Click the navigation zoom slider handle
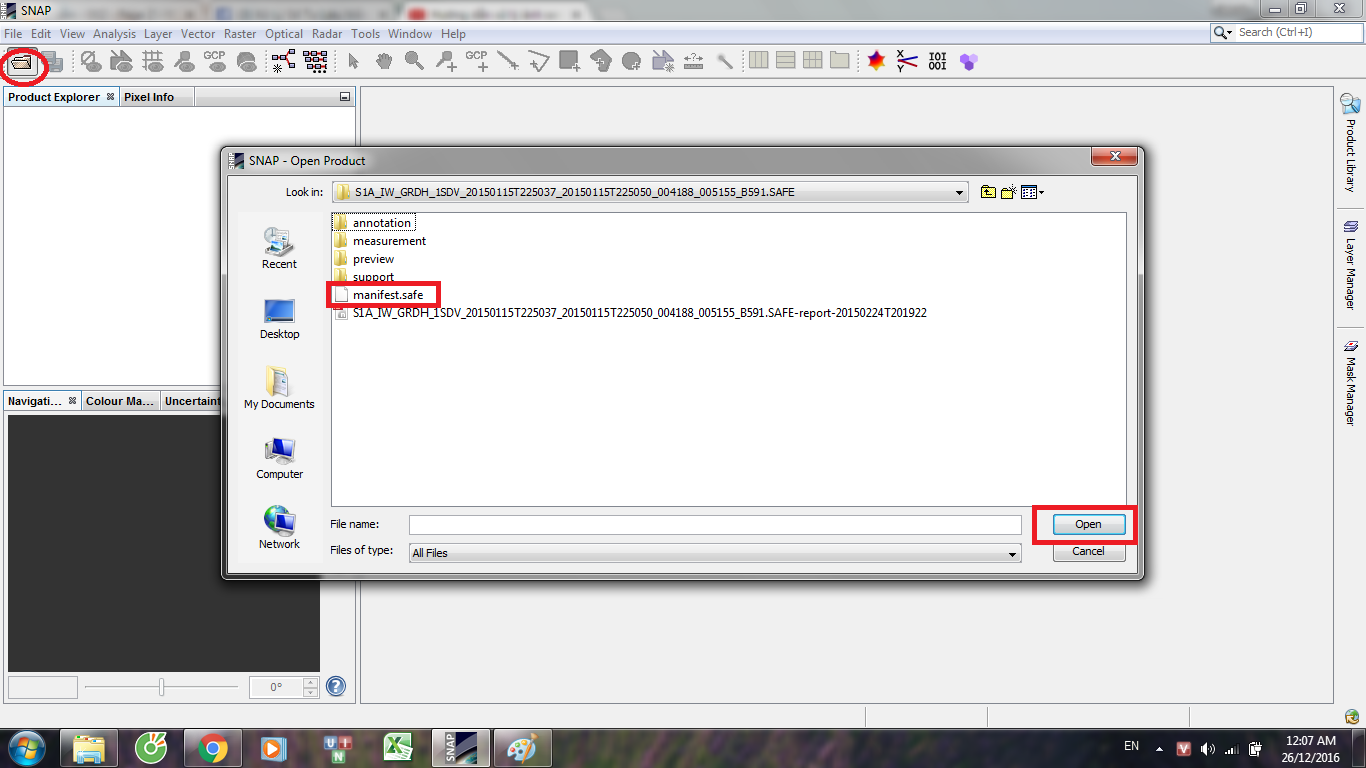Image resolution: width=1366 pixels, height=768 pixels. pos(161,687)
